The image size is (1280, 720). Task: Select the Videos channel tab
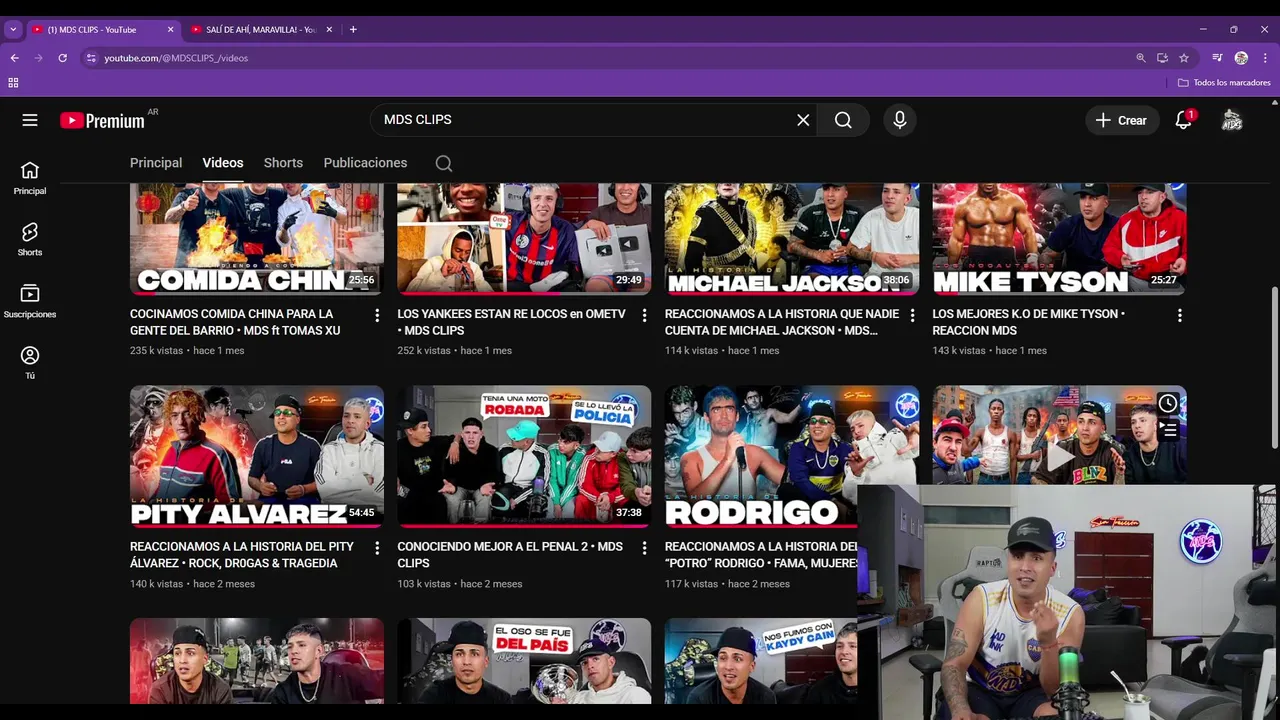pos(223,163)
